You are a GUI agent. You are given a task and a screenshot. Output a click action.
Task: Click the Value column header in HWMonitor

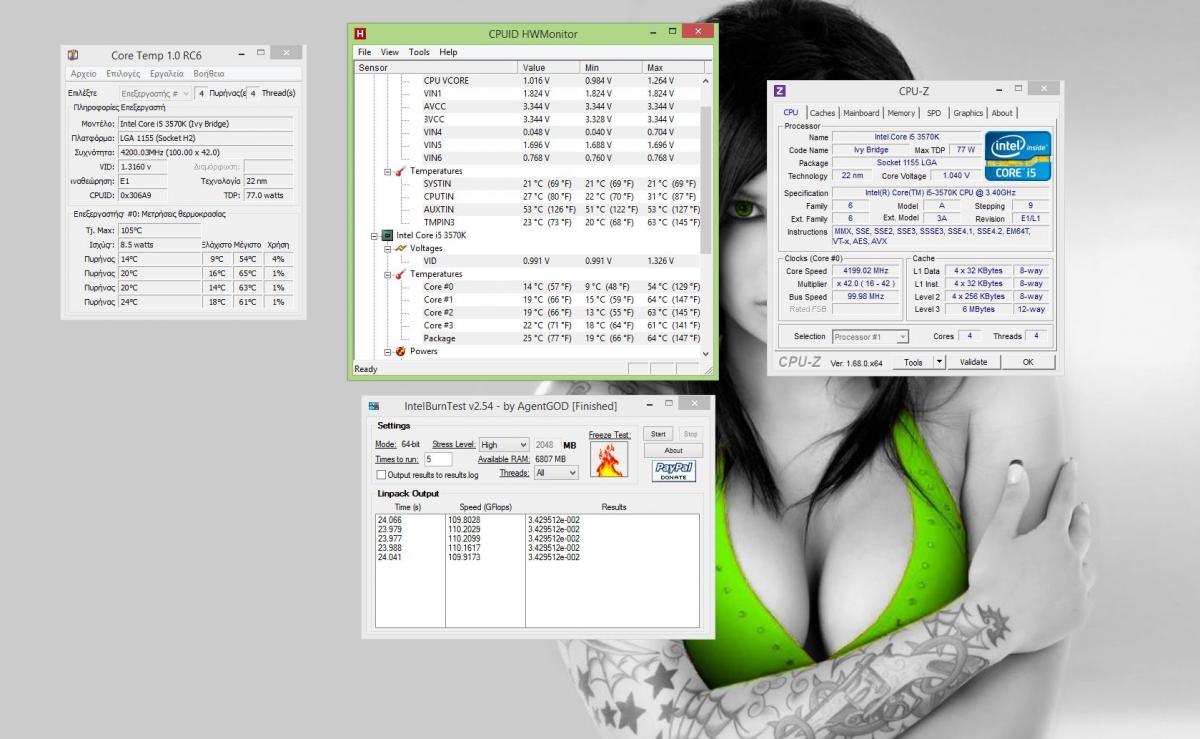pyautogui.click(x=549, y=67)
